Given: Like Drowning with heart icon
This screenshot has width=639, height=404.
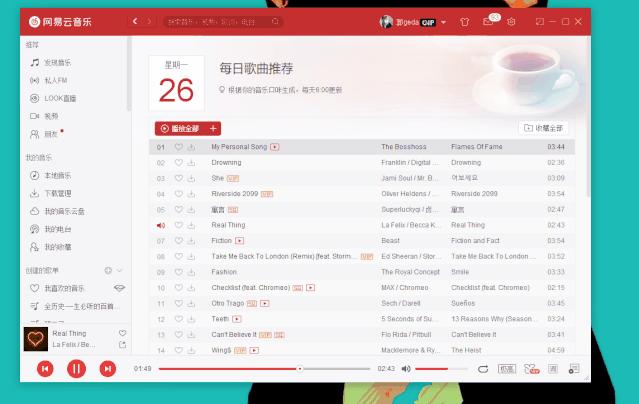Looking at the screenshot, I should [178, 162].
